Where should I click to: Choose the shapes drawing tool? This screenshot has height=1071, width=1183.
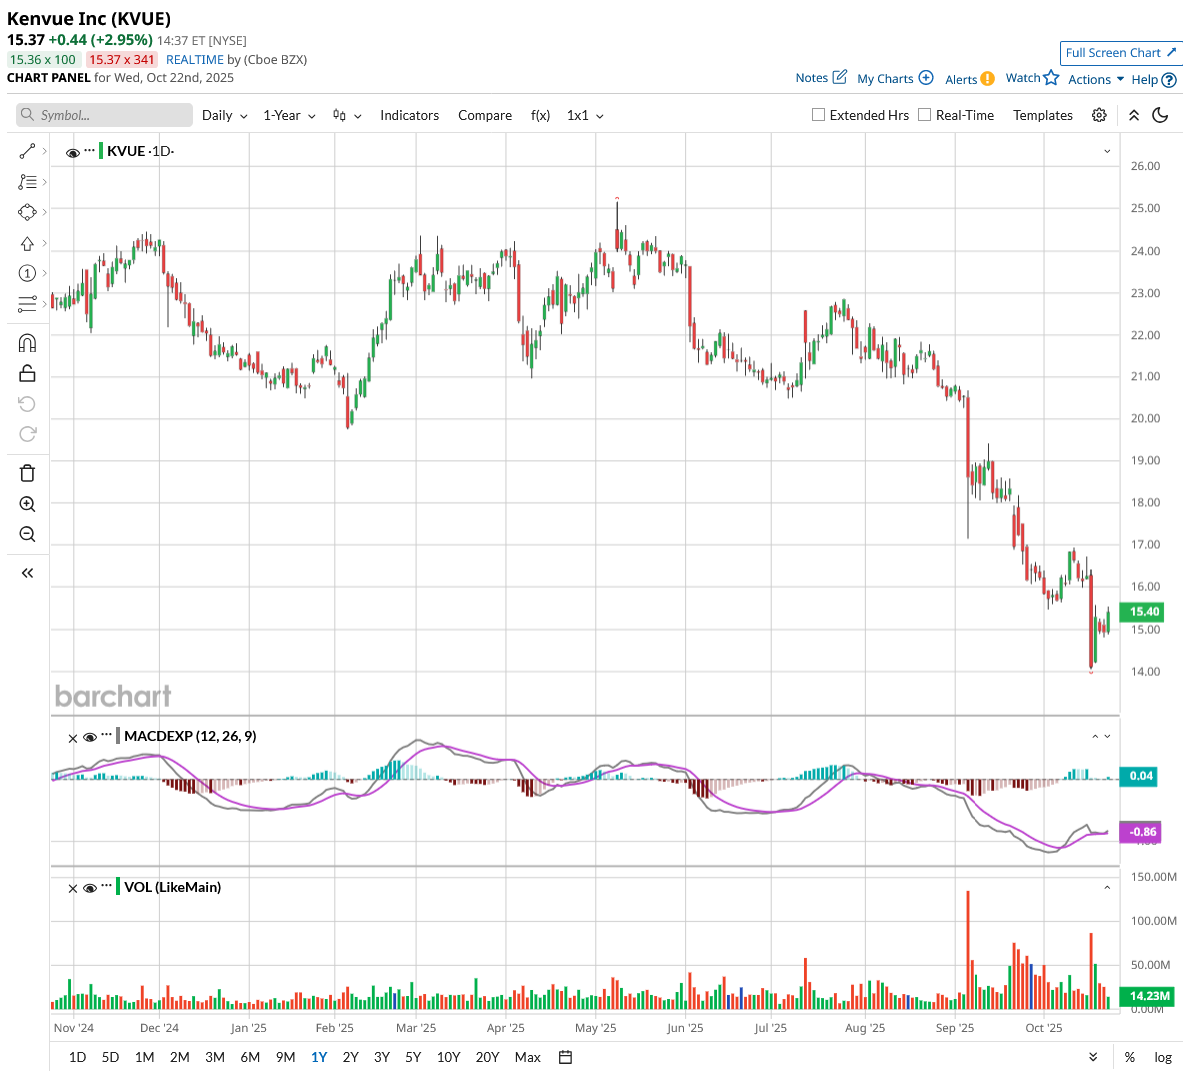click(x=27, y=213)
